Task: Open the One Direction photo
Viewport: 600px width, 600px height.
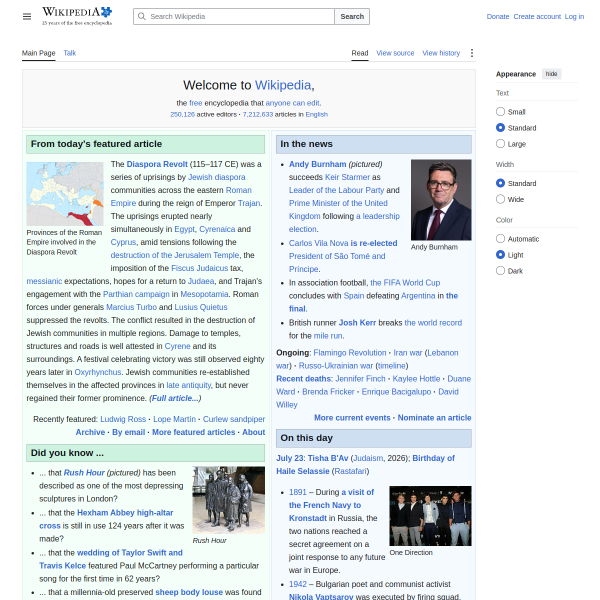Action: (x=430, y=516)
